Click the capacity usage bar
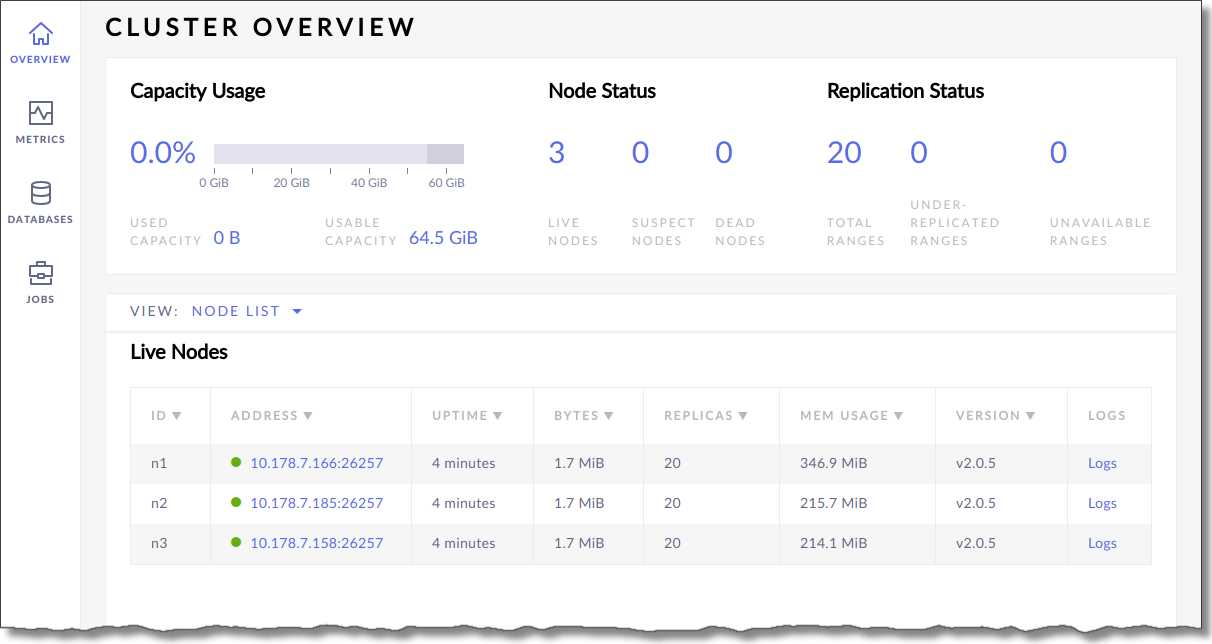The width and height of the screenshot is (1212, 644). coord(338,154)
